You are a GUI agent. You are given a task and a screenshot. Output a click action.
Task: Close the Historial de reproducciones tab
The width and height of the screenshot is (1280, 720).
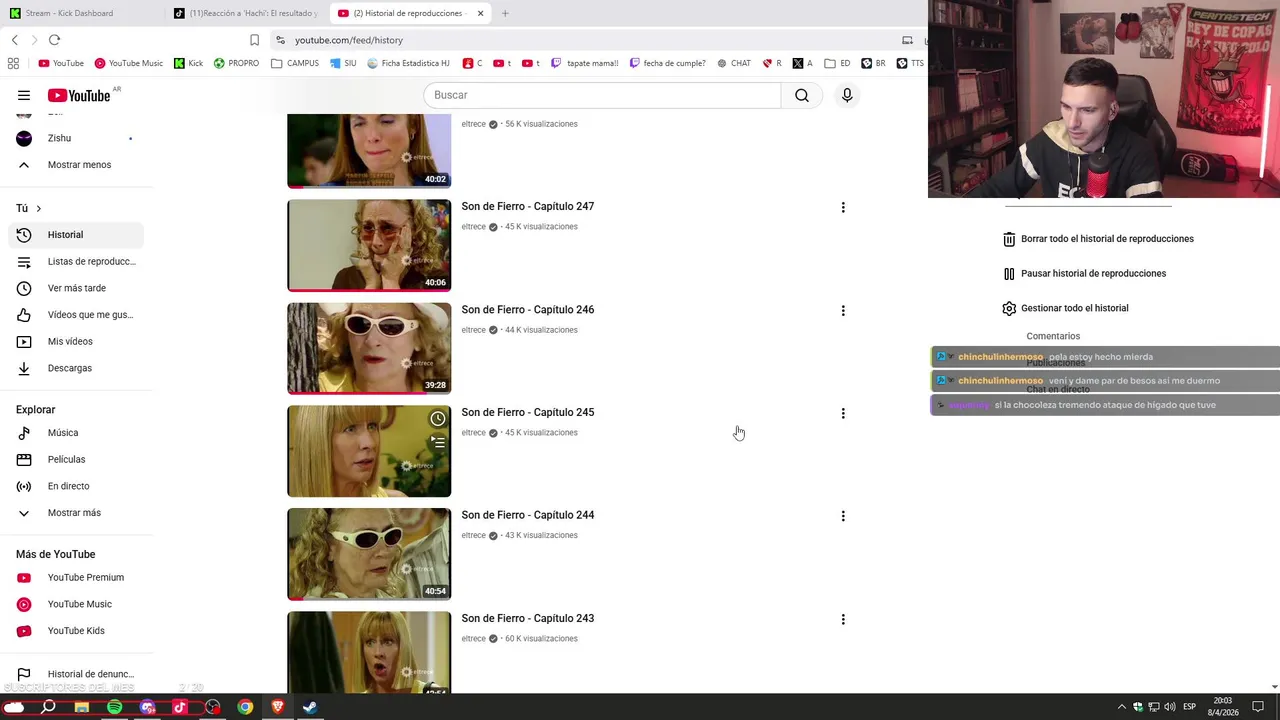click(481, 13)
